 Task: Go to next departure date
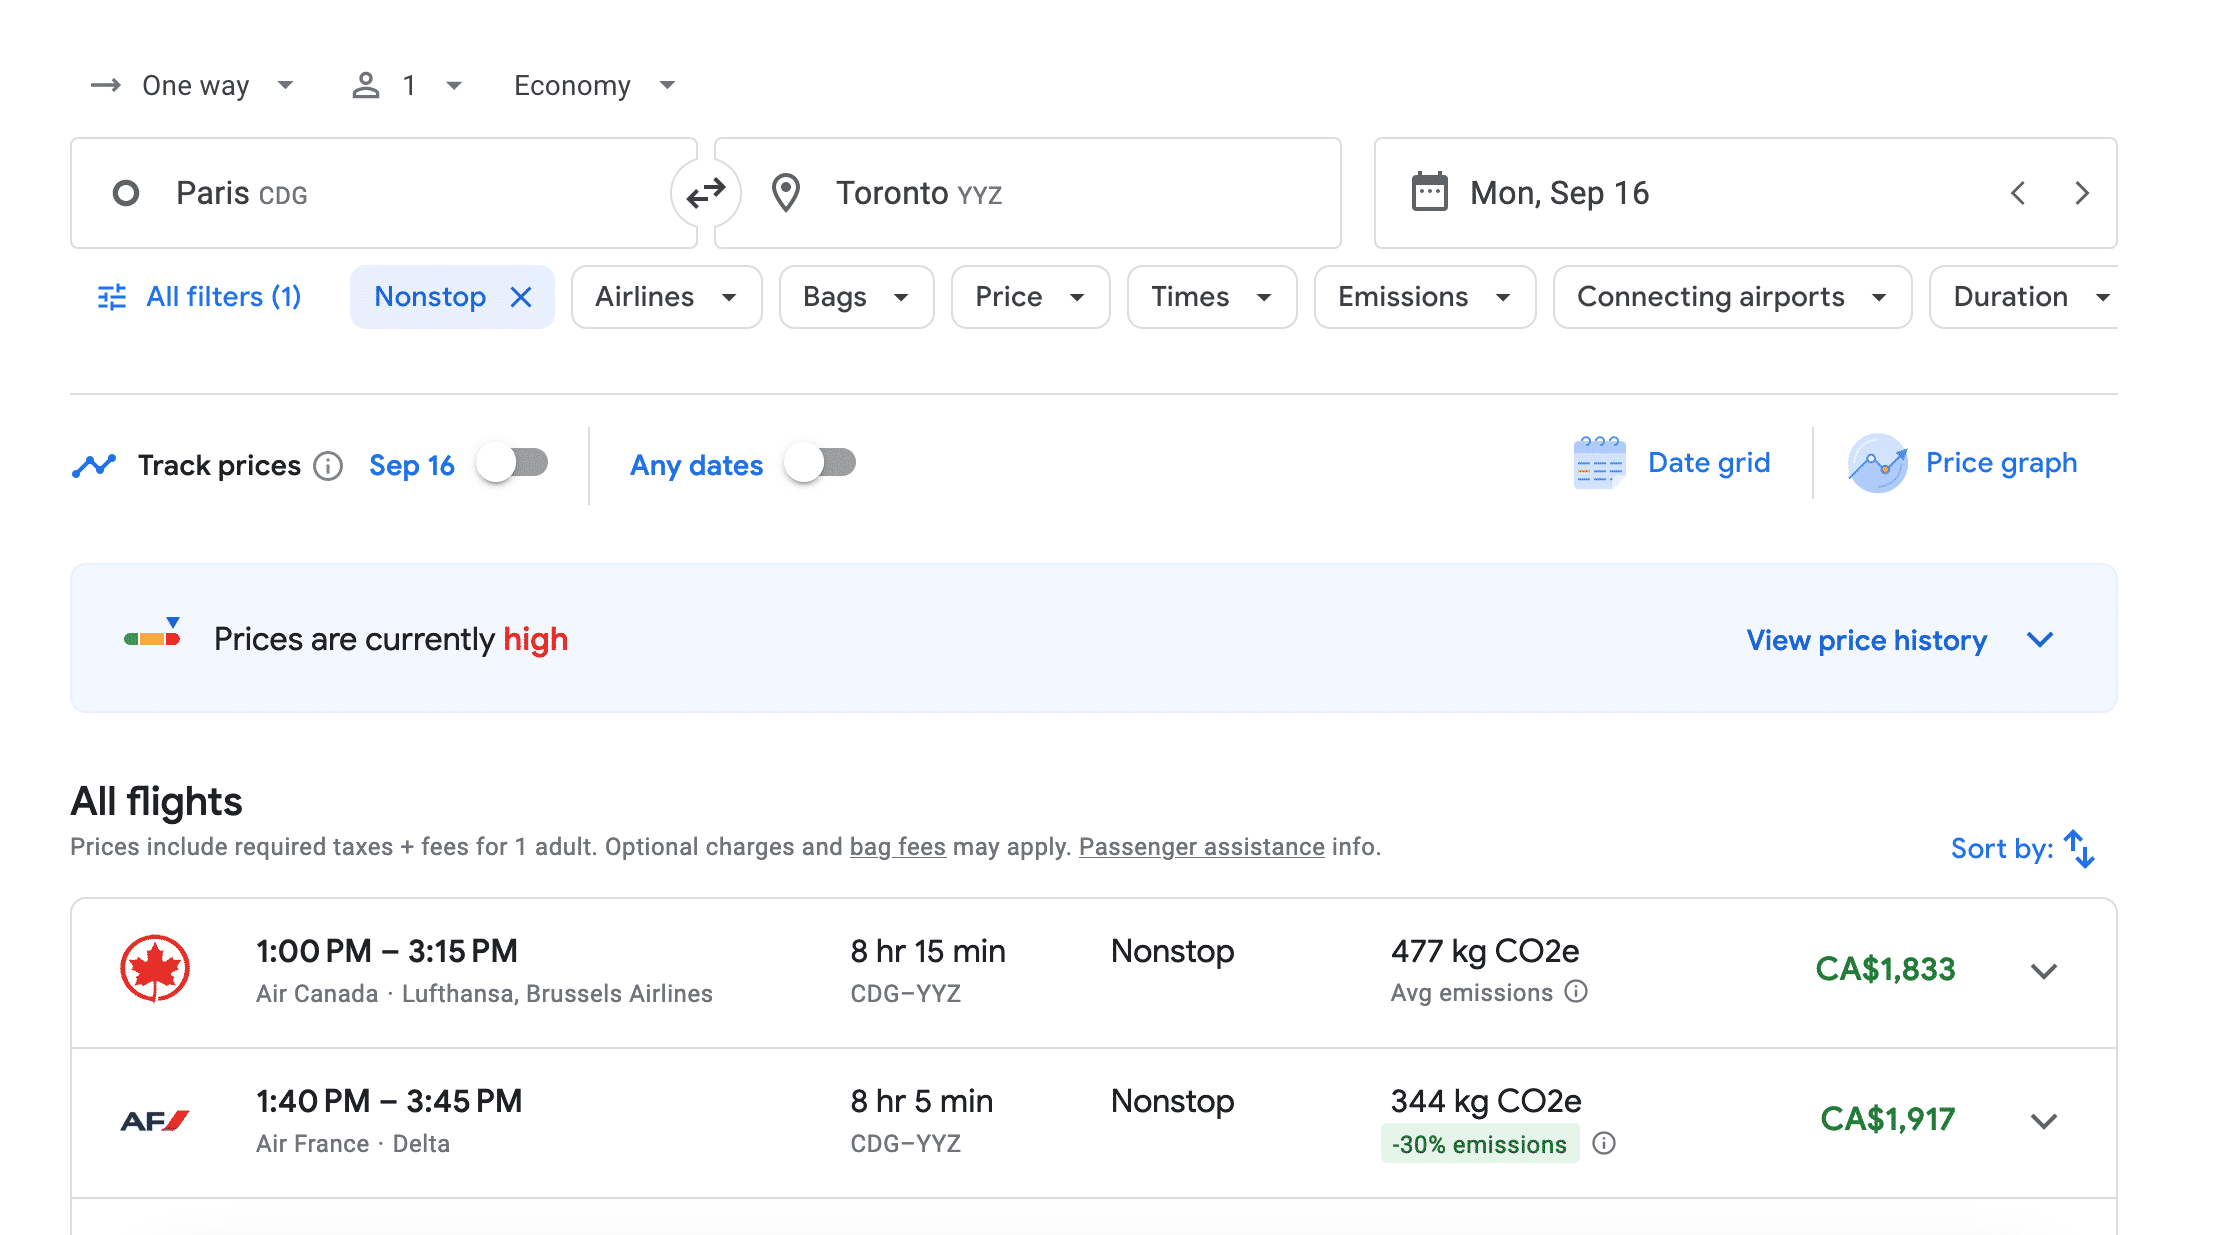click(2082, 193)
